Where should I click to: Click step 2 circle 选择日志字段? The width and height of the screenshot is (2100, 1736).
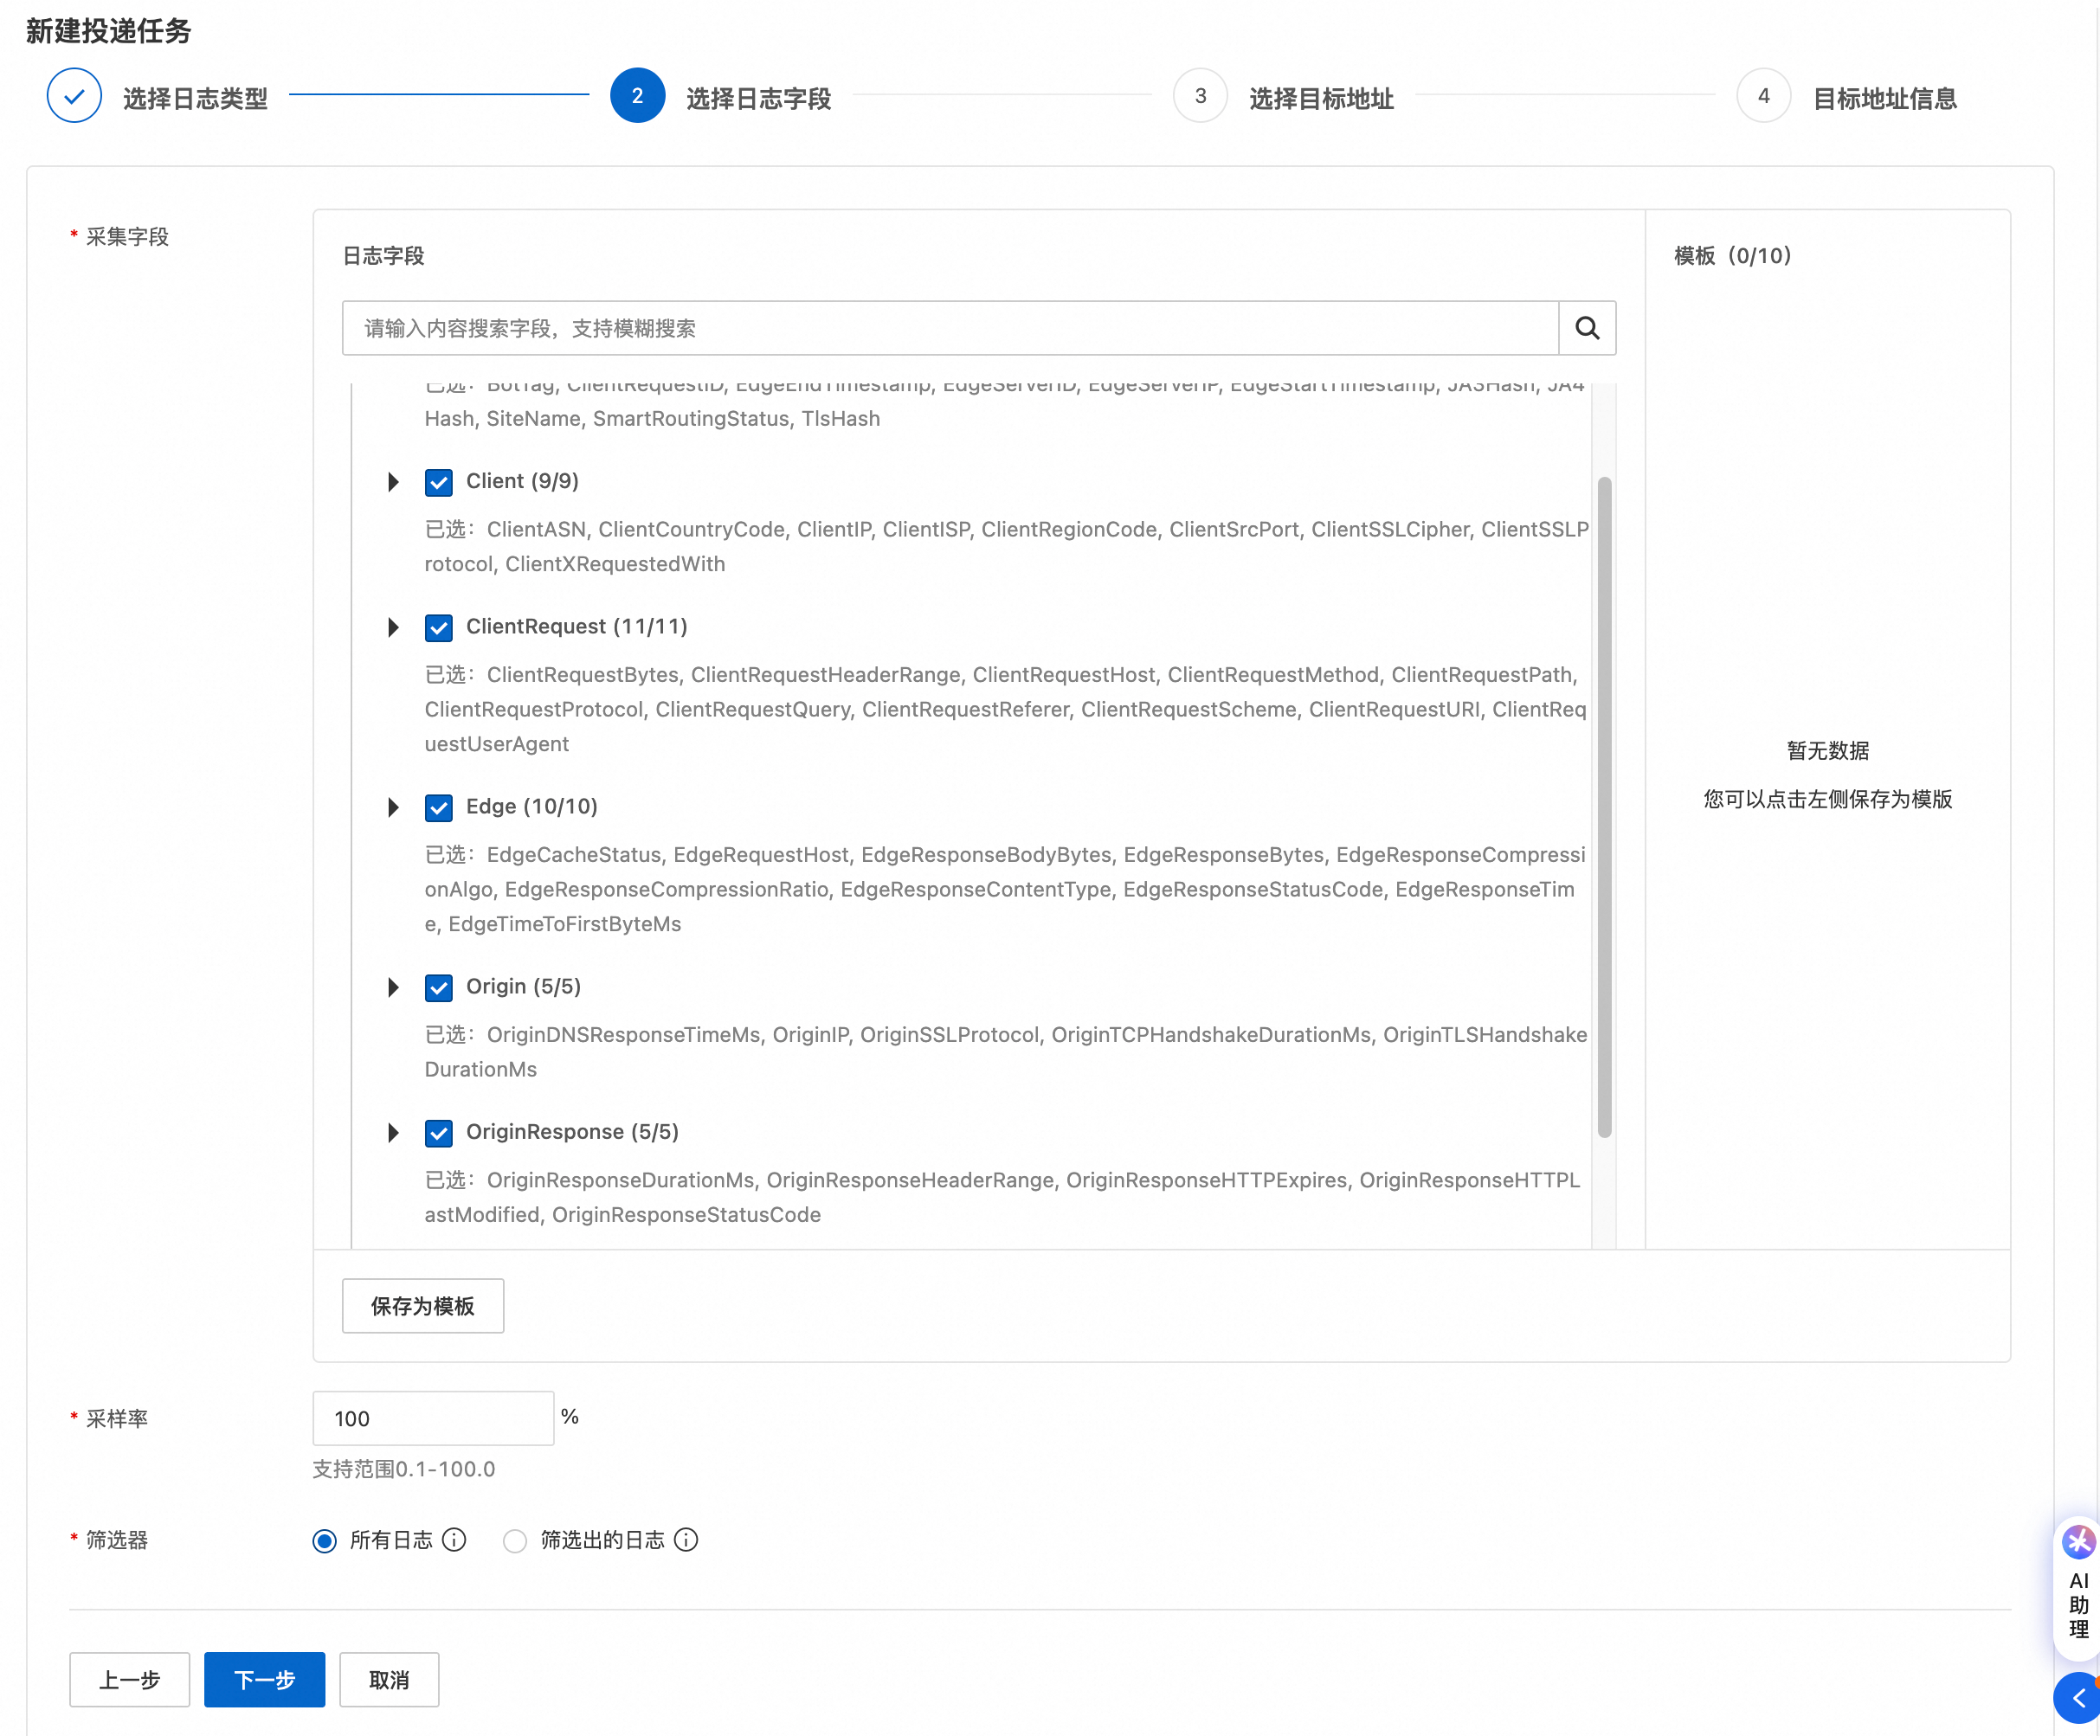point(637,96)
